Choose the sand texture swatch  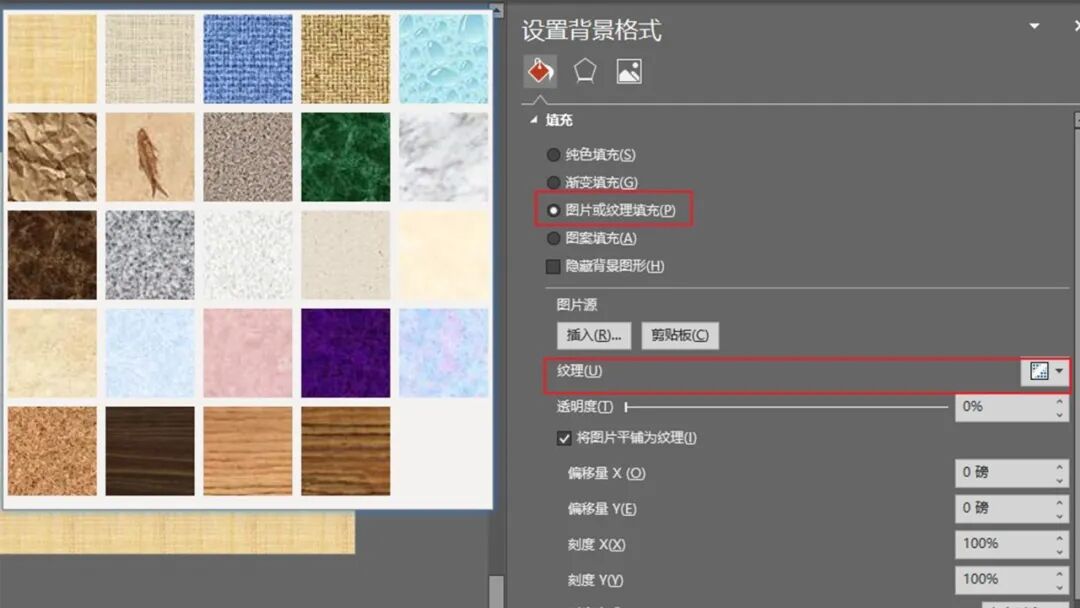click(248, 157)
